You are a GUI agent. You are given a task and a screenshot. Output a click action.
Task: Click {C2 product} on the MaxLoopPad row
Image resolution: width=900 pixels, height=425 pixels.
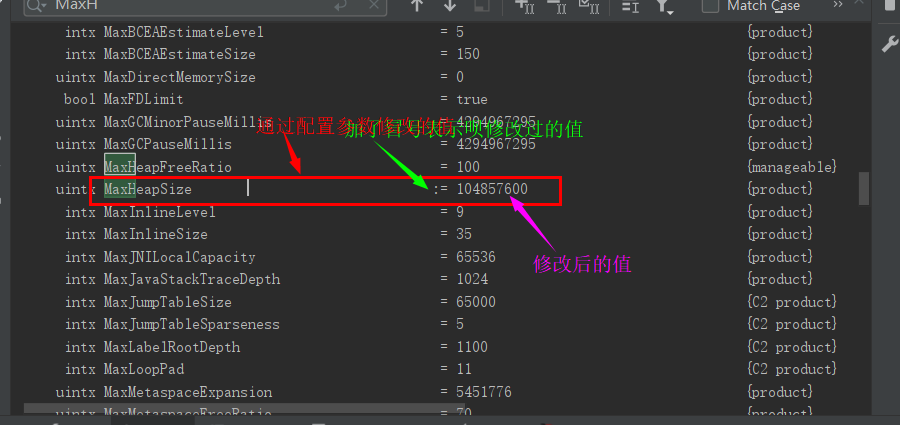point(792,369)
